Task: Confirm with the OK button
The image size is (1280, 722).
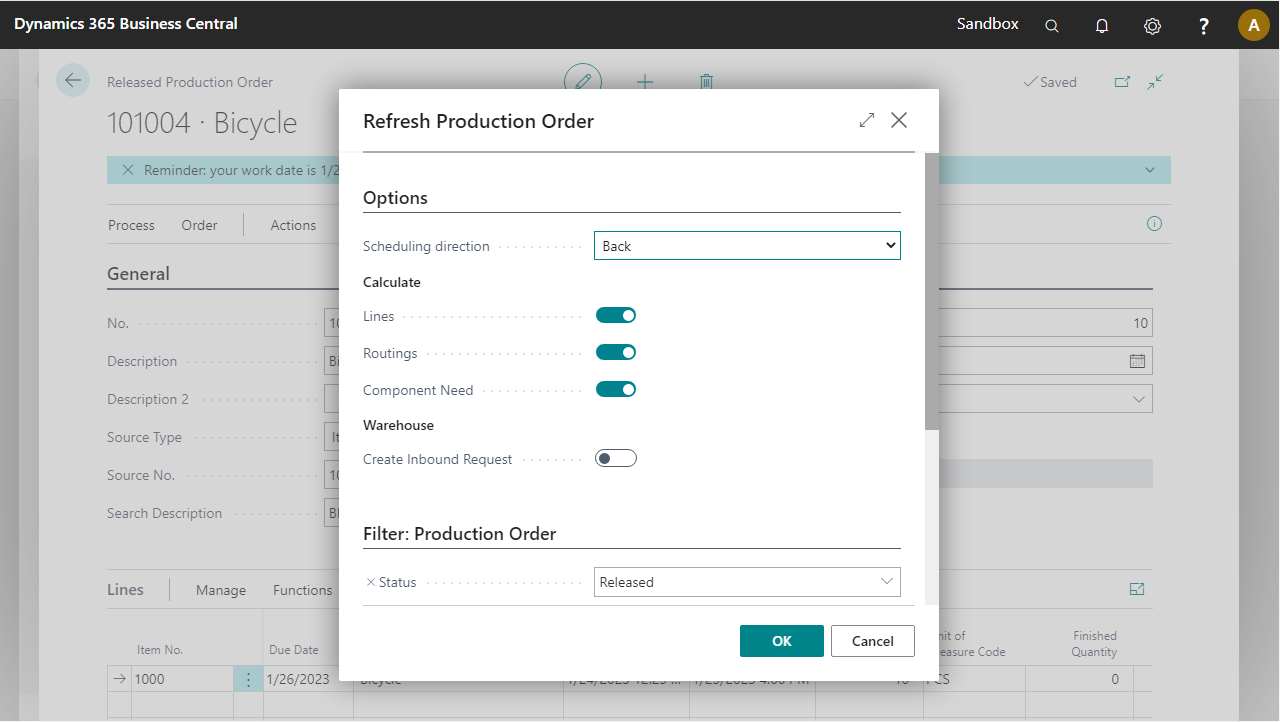Action: click(782, 641)
